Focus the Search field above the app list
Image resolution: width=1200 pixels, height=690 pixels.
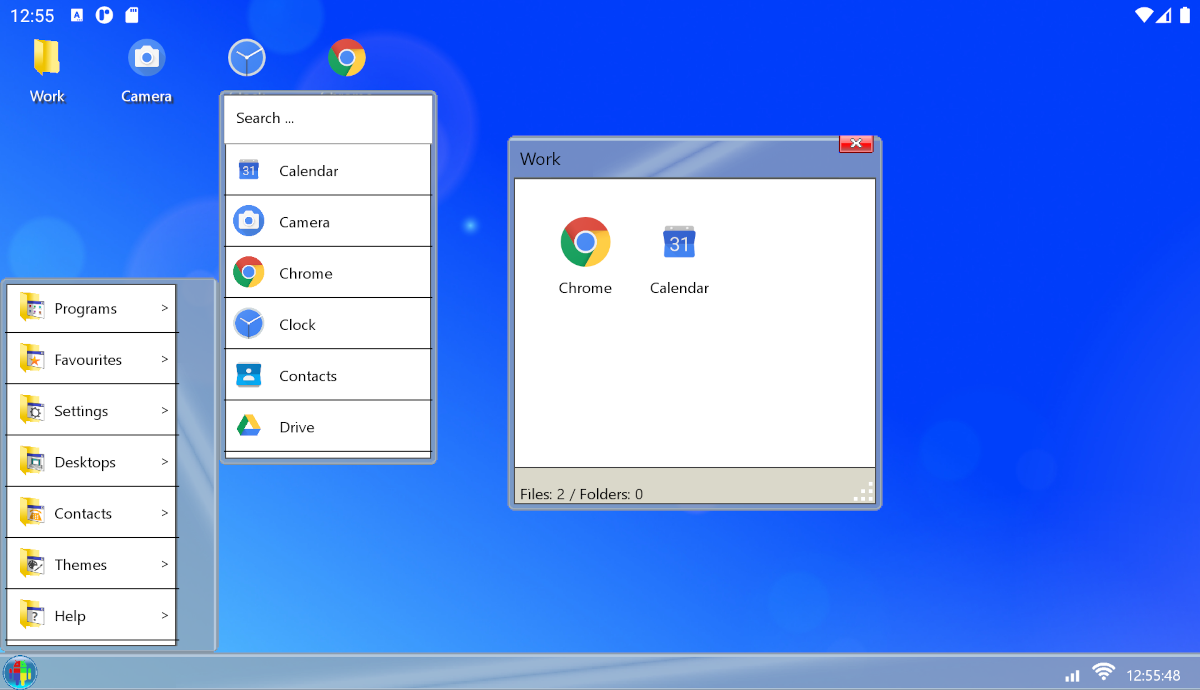point(328,119)
